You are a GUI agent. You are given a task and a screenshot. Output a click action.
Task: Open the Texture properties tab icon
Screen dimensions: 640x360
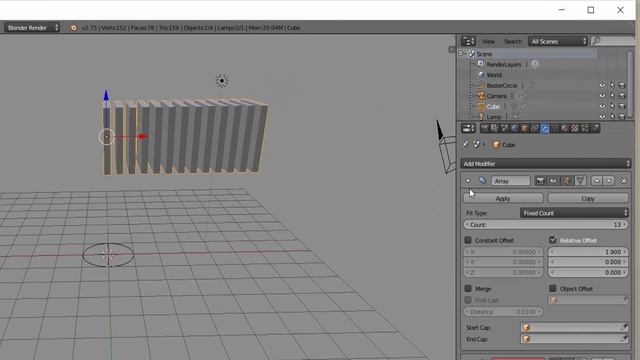[575, 129]
